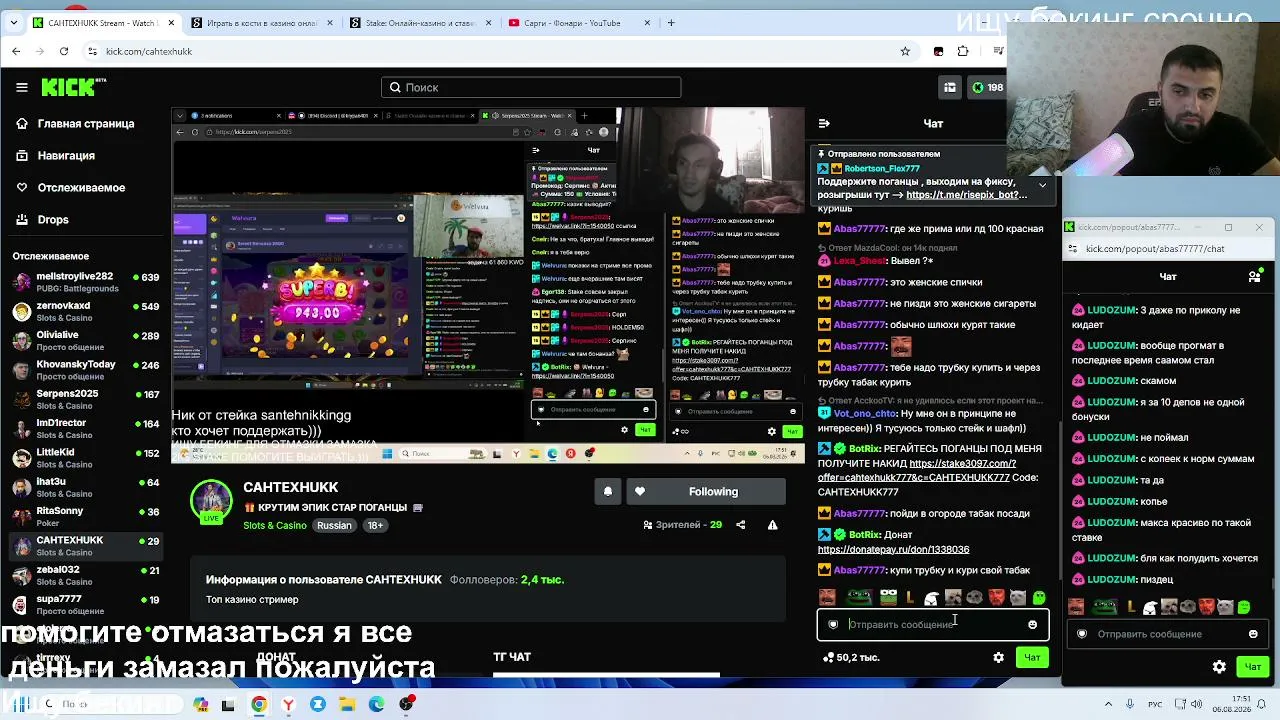The width and height of the screenshot is (1280, 720).
Task: Click inside the Поиск search field
Action: (531, 87)
